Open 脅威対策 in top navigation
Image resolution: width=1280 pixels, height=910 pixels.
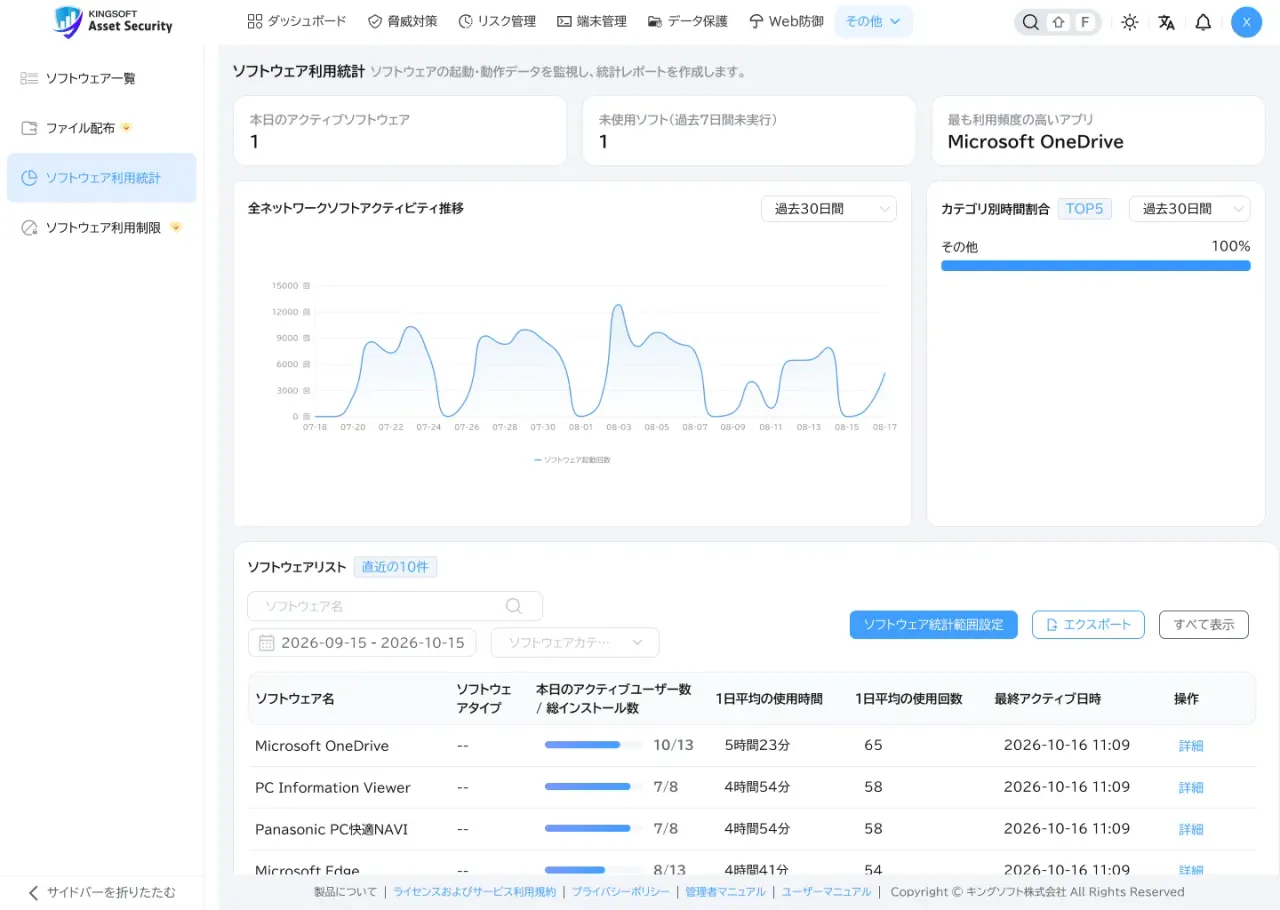[402, 21]
